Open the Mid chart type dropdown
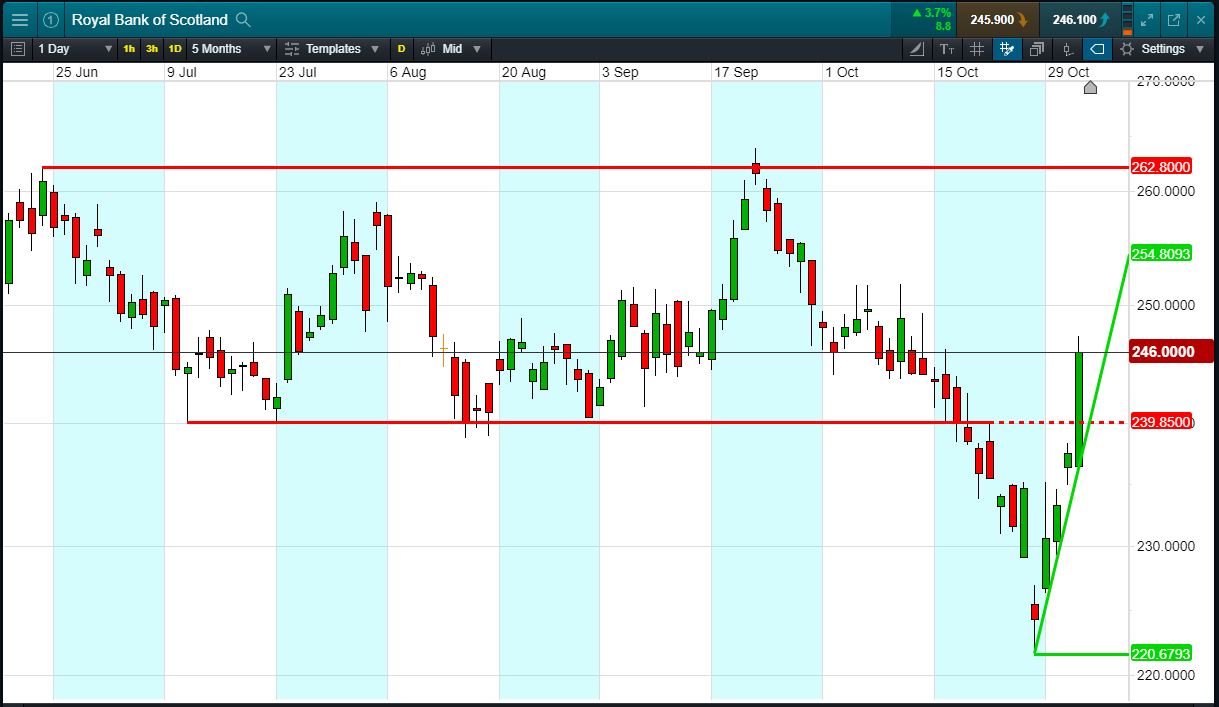This screenshot has width=1219, height=707. [x=452, y=48]
